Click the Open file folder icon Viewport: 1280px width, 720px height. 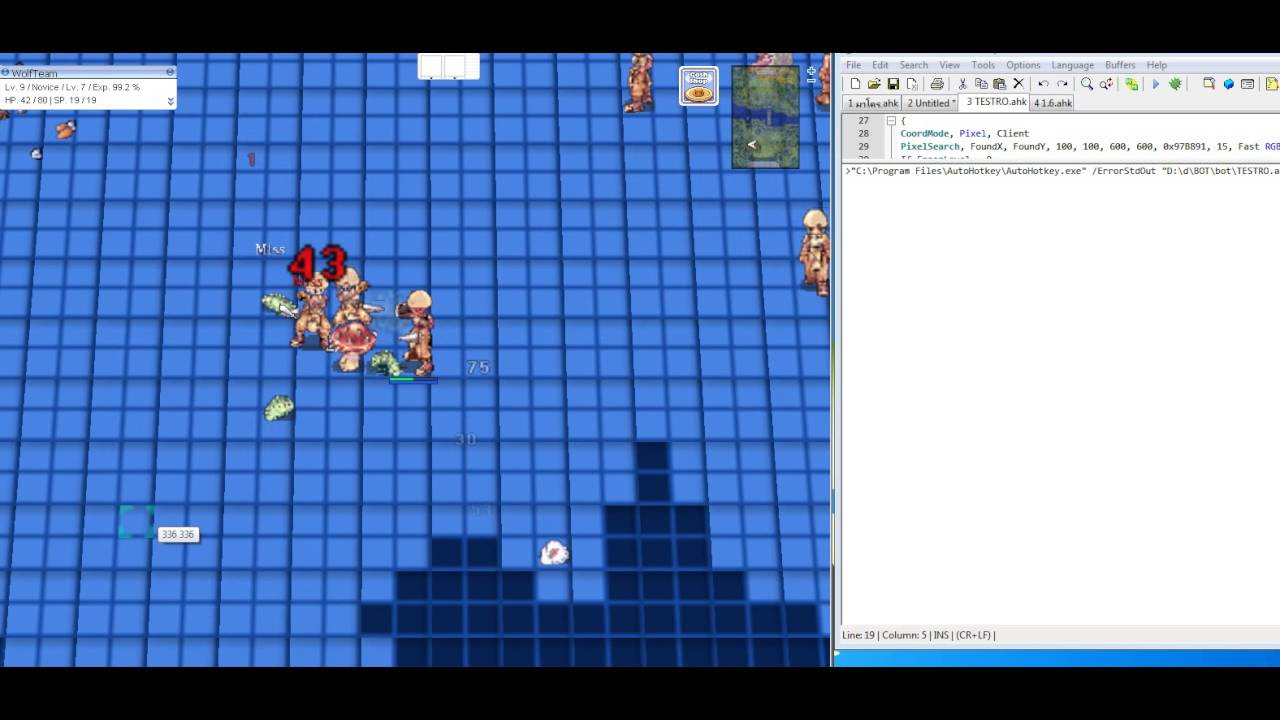tap(874, 84)
